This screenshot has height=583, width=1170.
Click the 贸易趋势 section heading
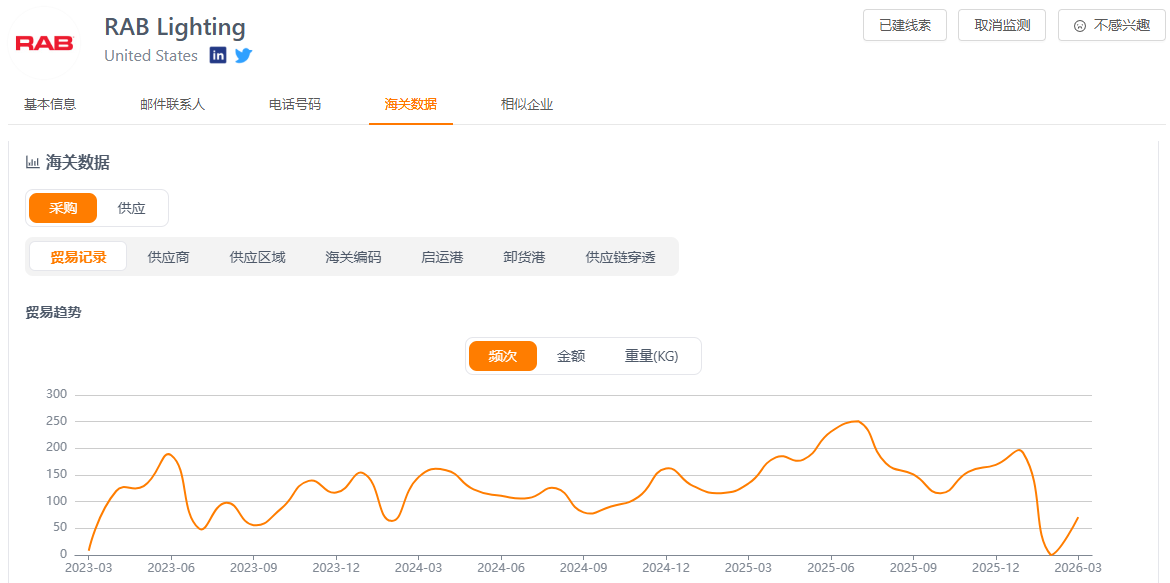coord(53,312)
